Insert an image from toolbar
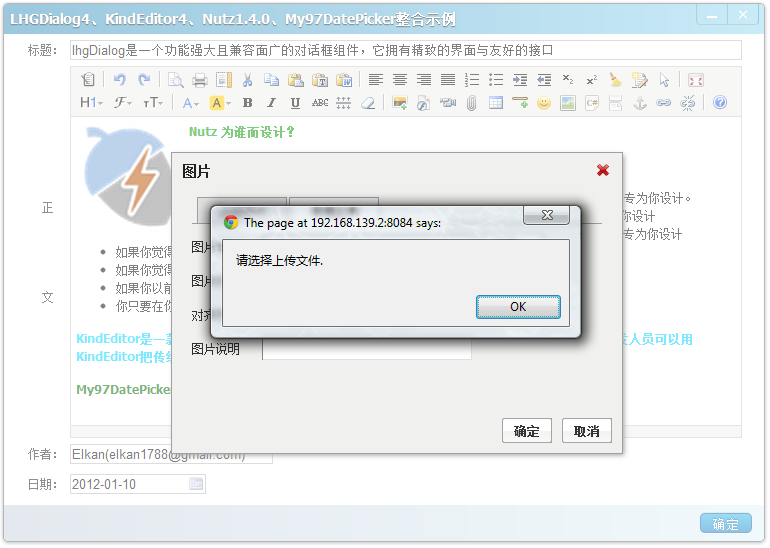Viewport: 770px width, 548px height. click(400, 103)
